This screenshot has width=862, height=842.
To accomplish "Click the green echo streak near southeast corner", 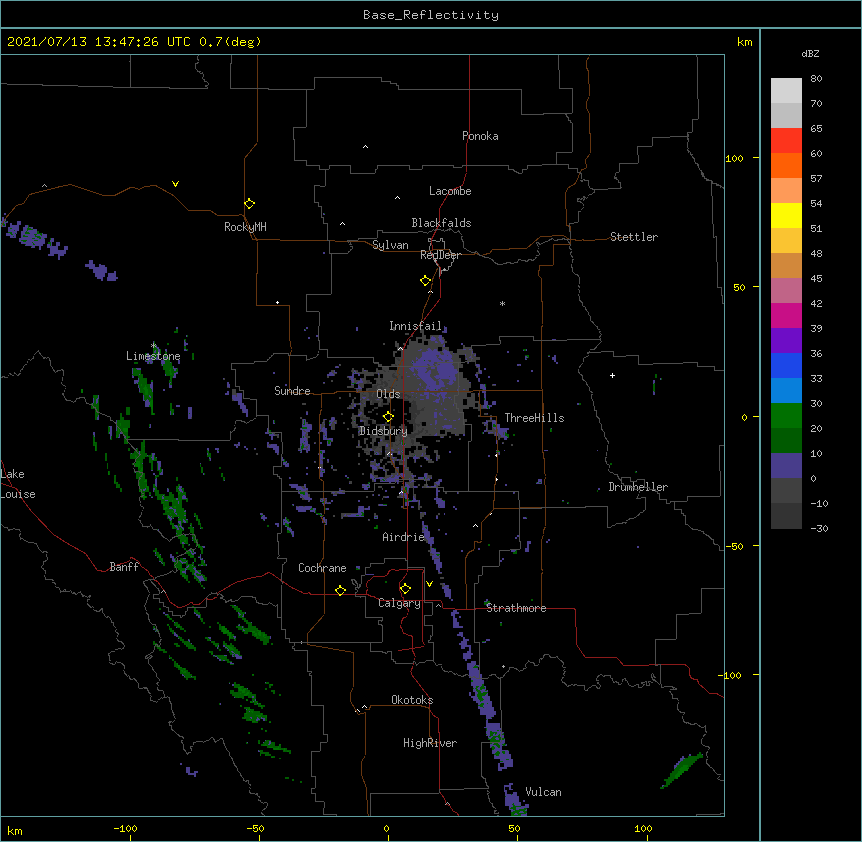I will point(682,769).
